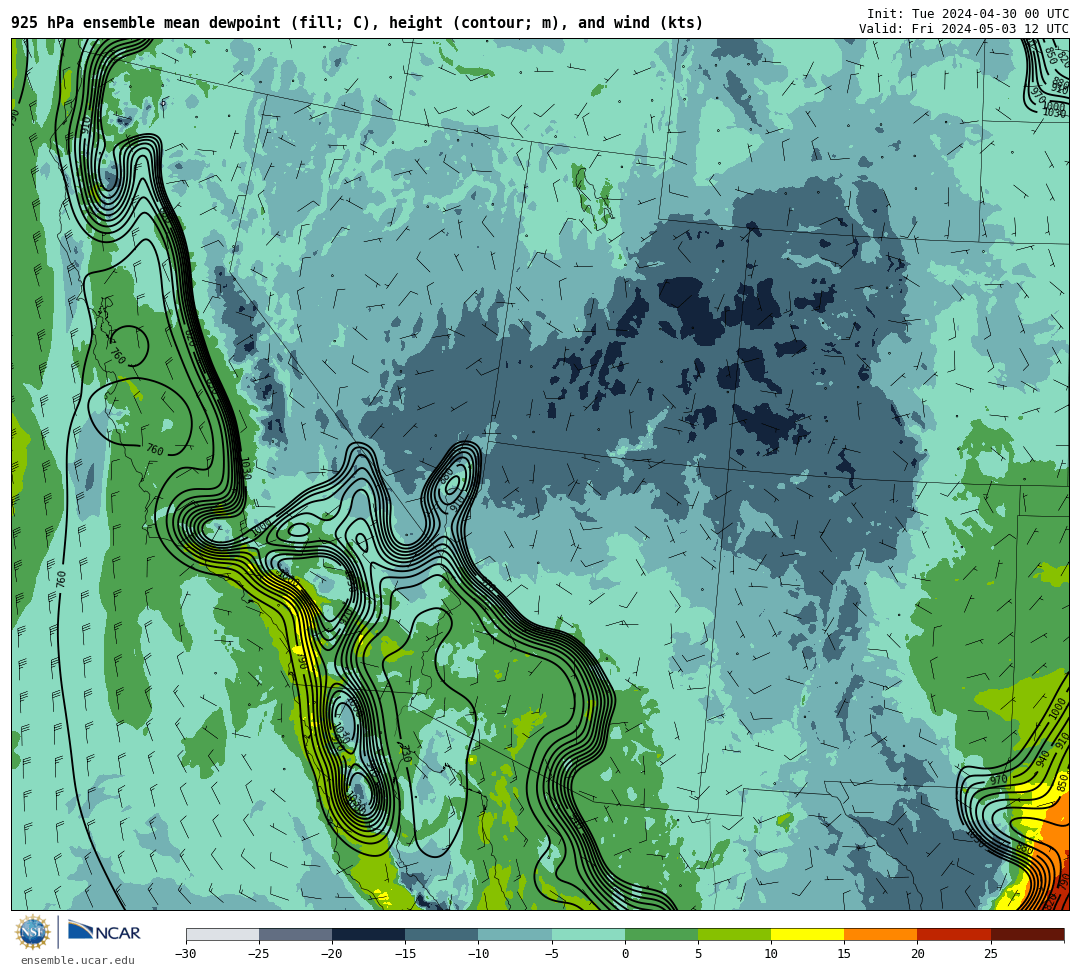The image size is (1080, 973).
Task: Click the 5 to 10 lime color swatch
Action: pyautogui.click(x=734, y=934)
